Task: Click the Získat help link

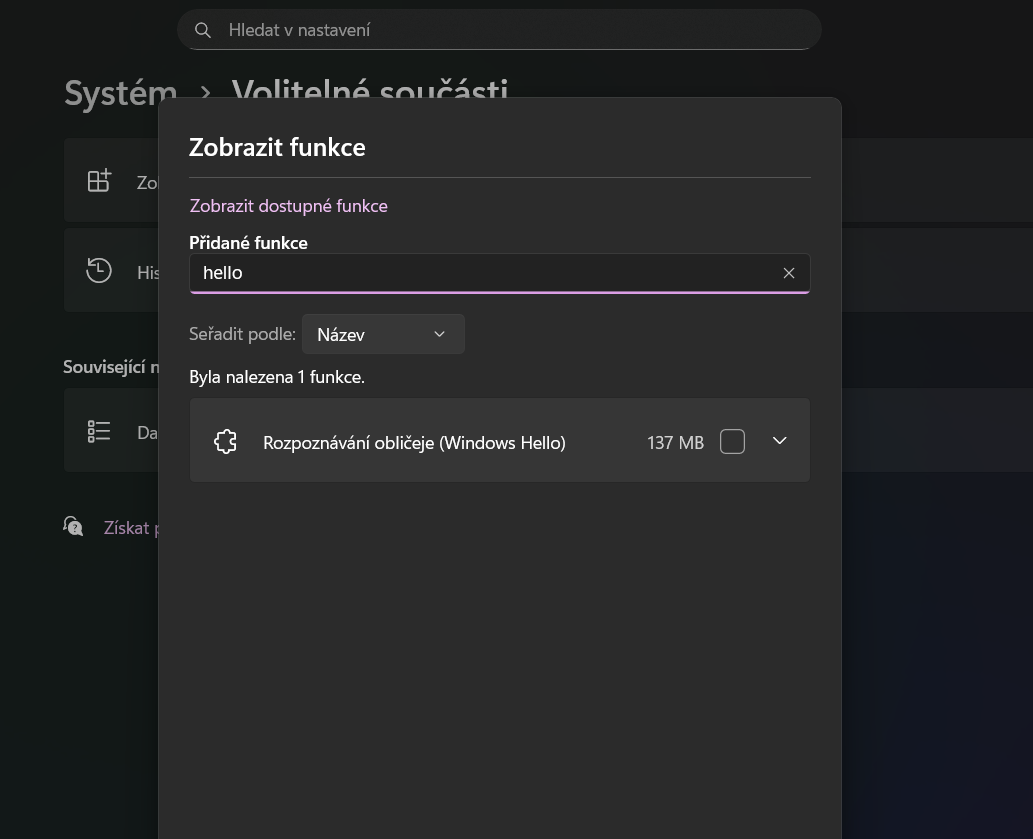Action: 130,528
